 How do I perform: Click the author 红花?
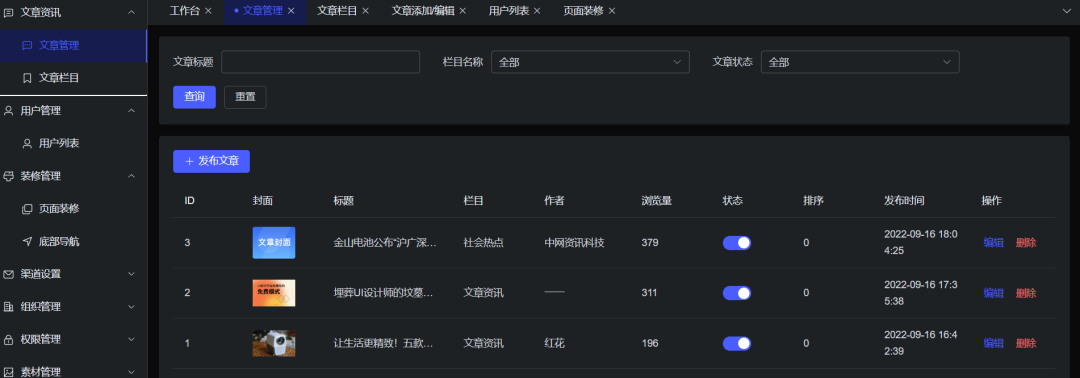(554, 344)
